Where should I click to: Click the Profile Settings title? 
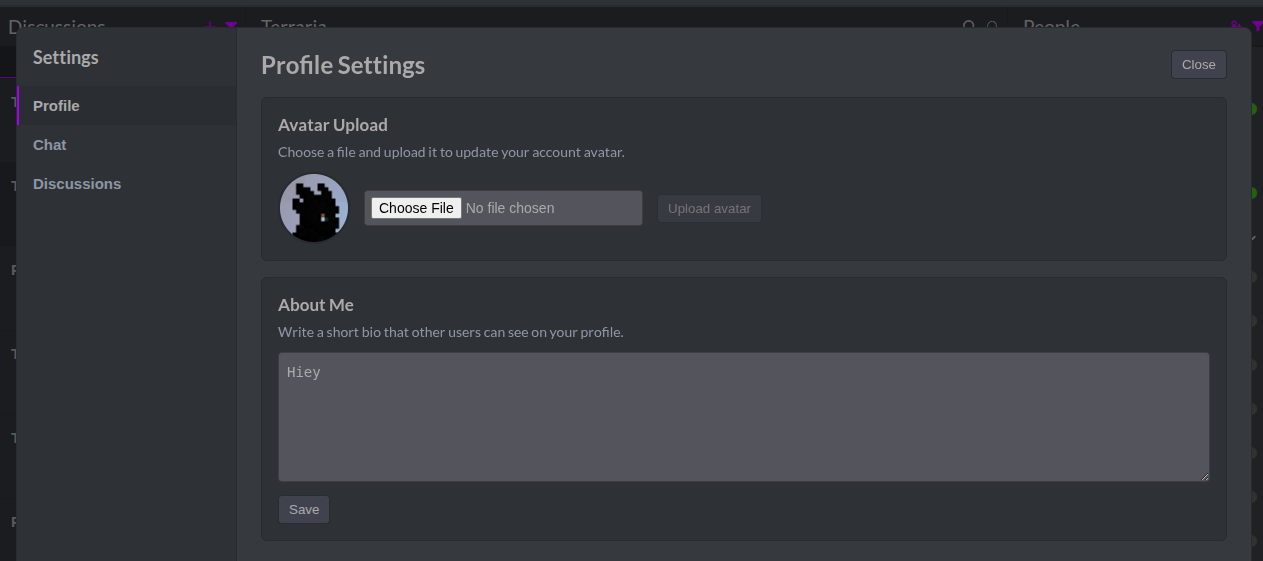[x=343, y=66]
